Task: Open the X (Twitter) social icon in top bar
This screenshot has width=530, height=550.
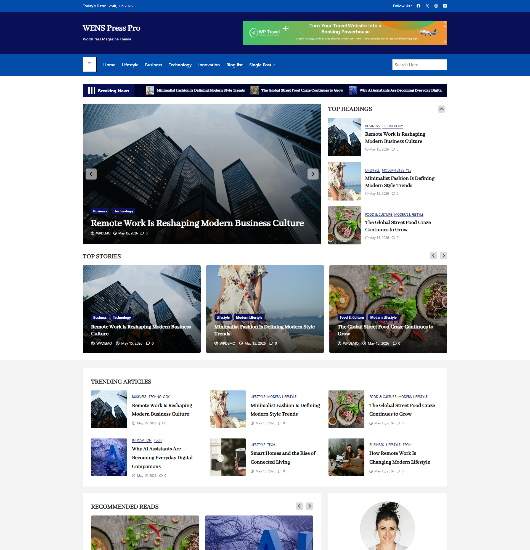Action: pyautogui.click(x=427, y=6)
